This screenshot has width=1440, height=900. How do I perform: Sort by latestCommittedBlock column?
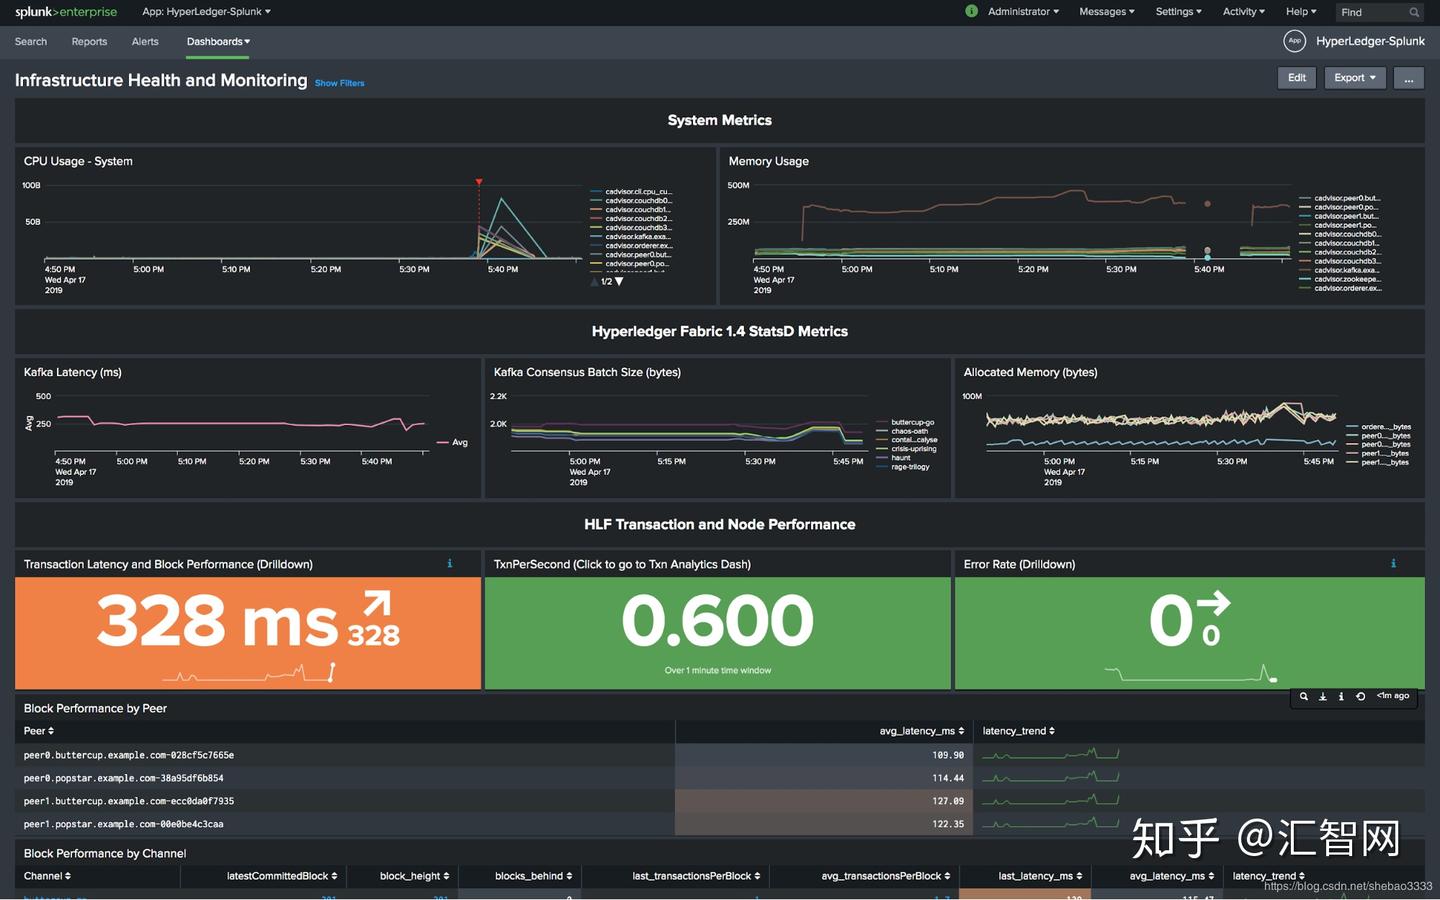(x=282, y=876)
